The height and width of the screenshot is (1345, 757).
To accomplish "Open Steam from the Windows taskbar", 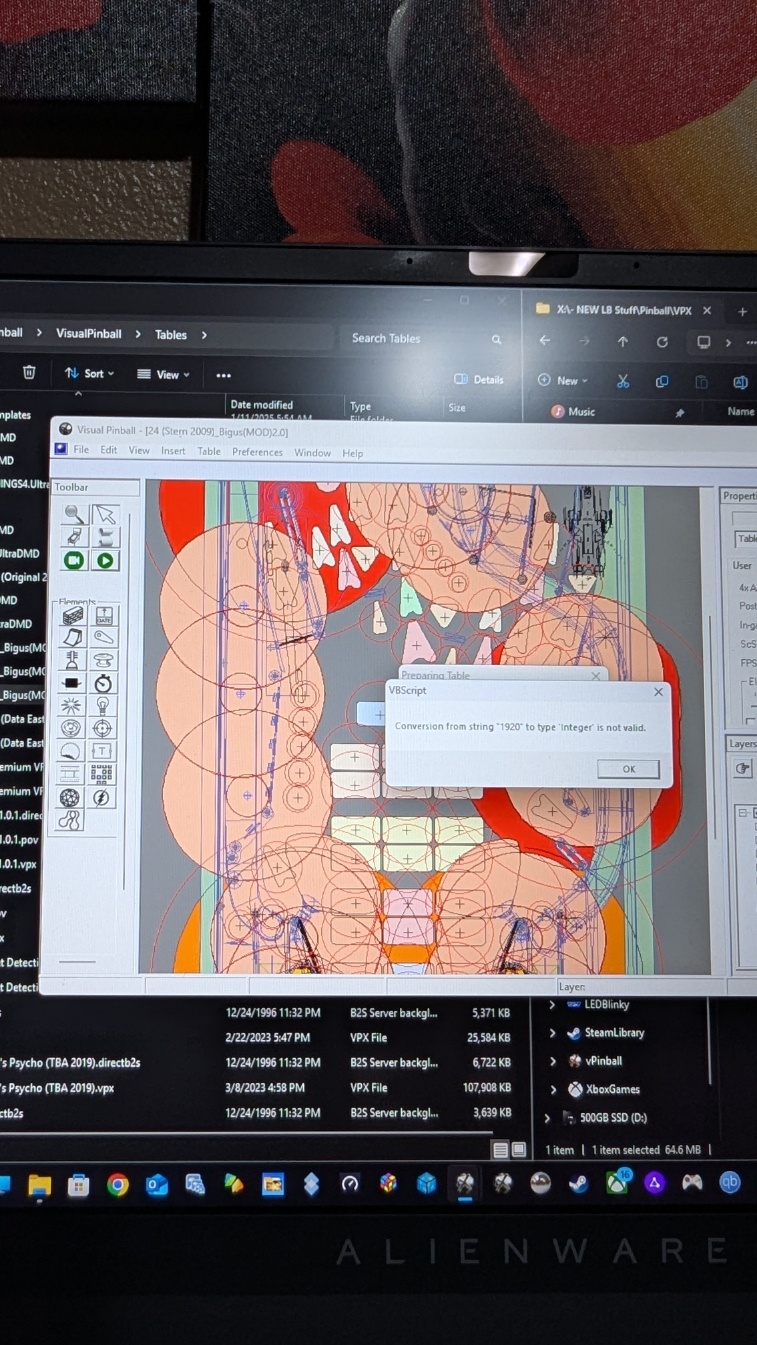I will pyautogui.click(x=578, y=1184).
